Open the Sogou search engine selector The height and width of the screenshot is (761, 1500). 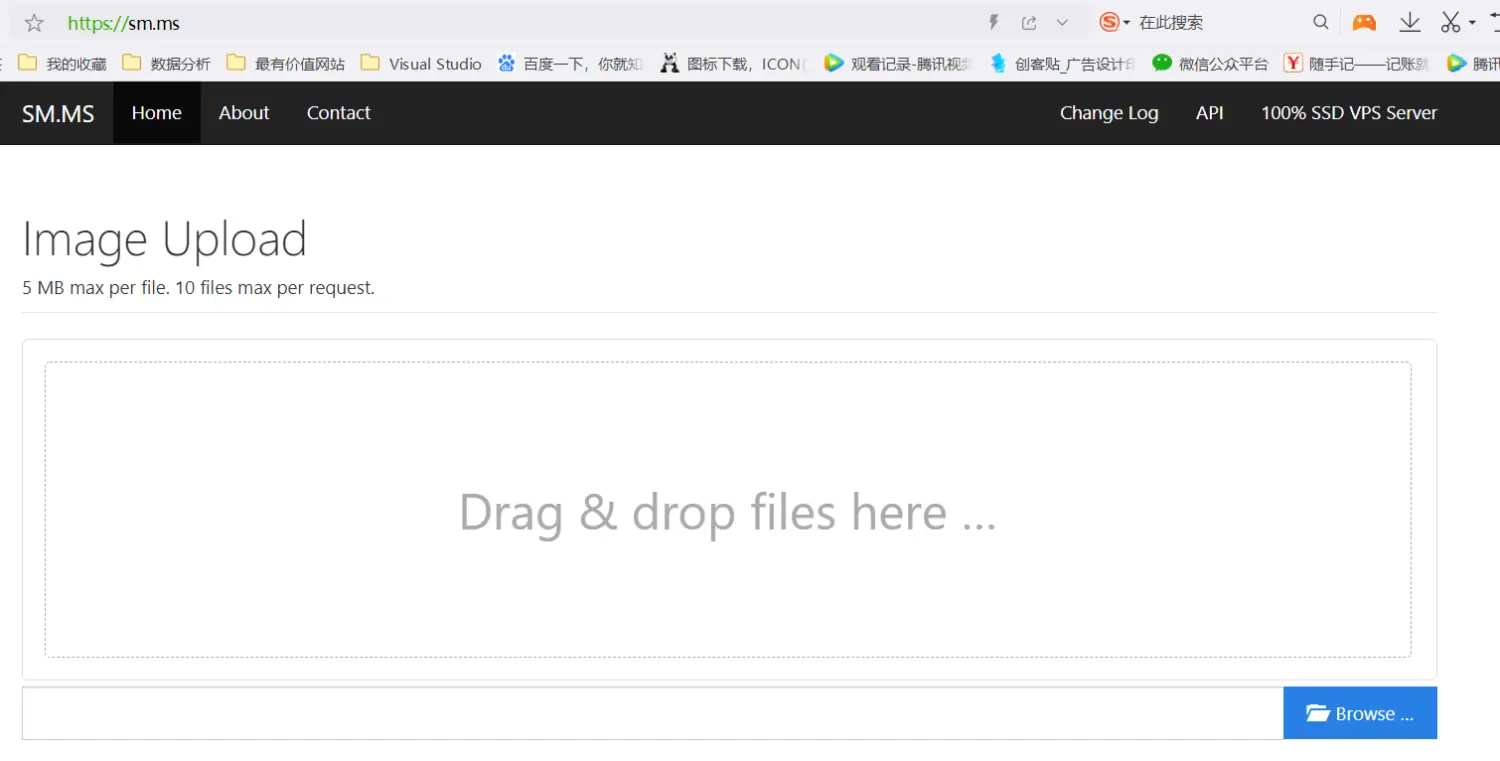point(1114,22)
